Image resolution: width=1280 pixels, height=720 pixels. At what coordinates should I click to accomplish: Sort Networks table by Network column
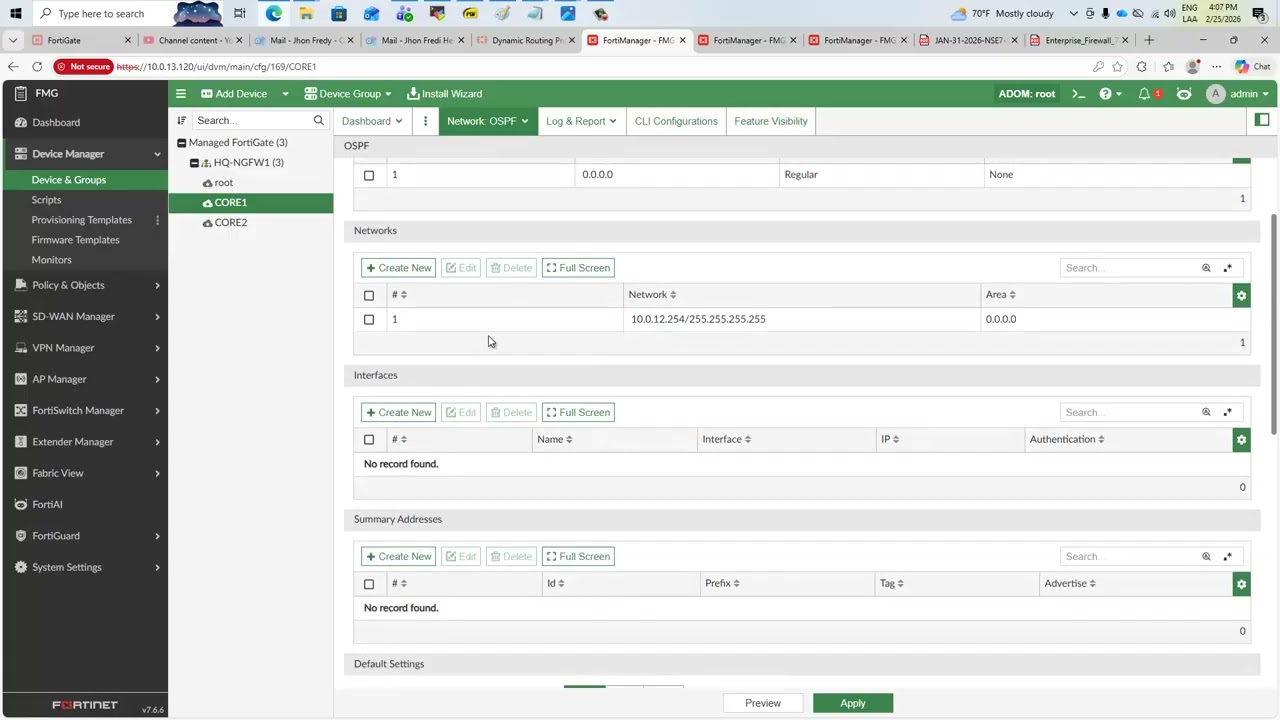point(652,295)
